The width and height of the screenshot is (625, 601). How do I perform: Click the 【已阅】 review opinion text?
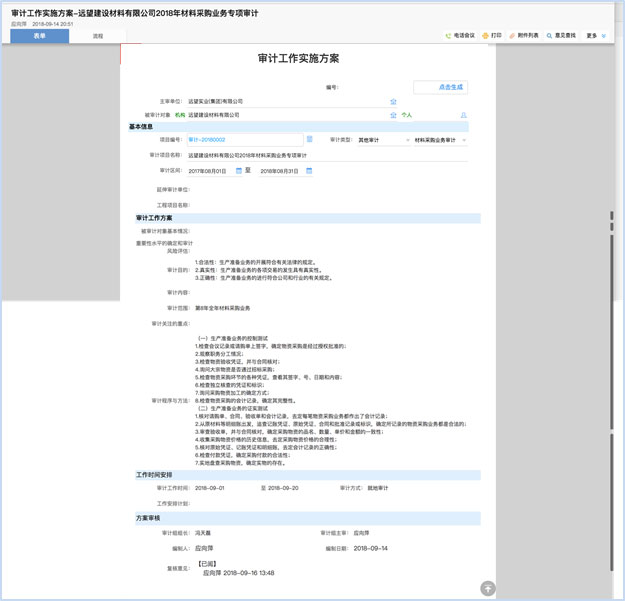pos(207,564)
